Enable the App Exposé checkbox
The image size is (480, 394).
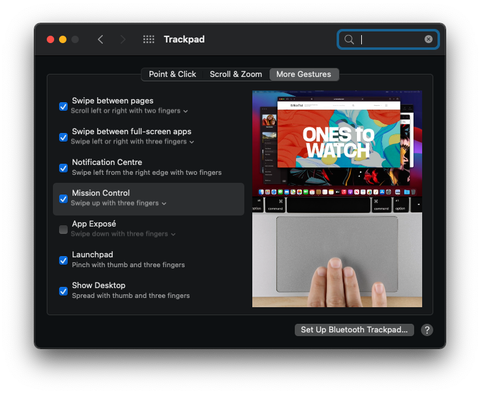(63, 229)
